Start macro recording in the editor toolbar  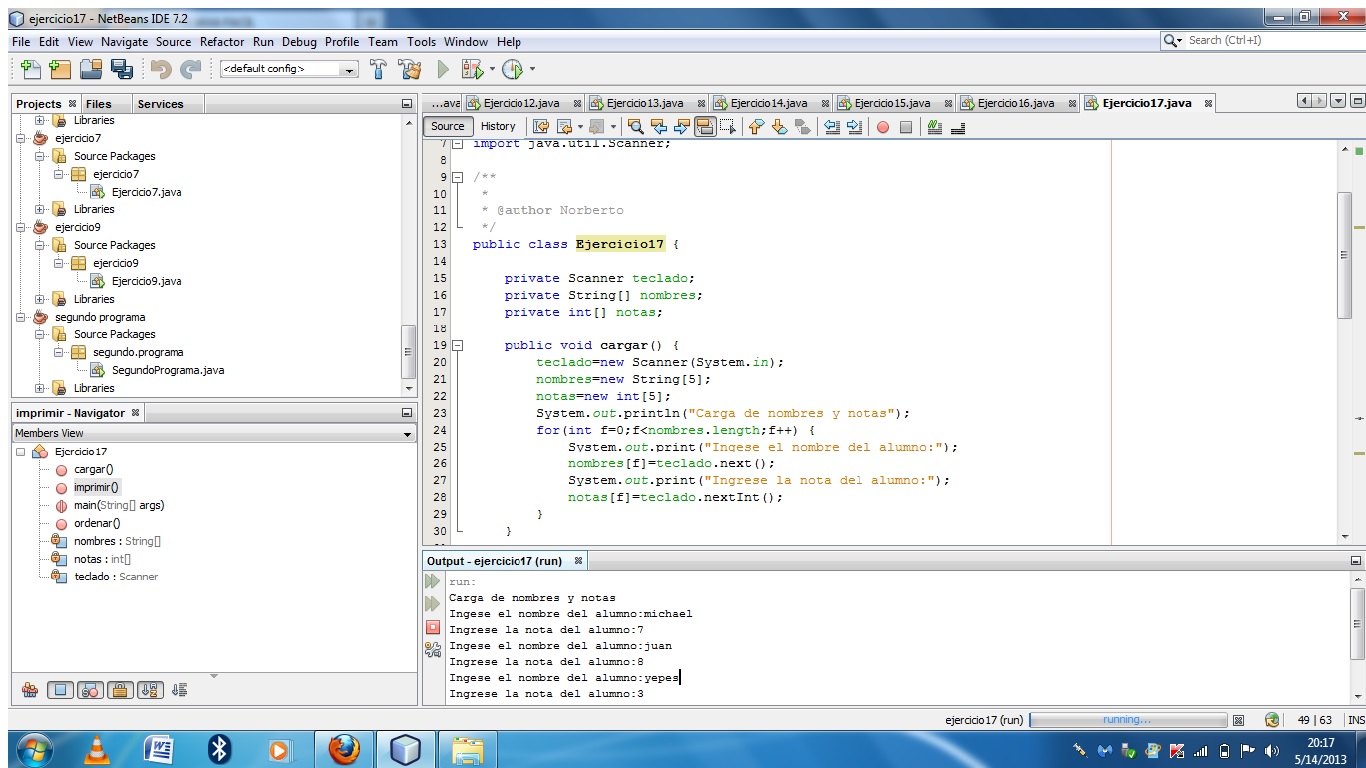(883, 127)
